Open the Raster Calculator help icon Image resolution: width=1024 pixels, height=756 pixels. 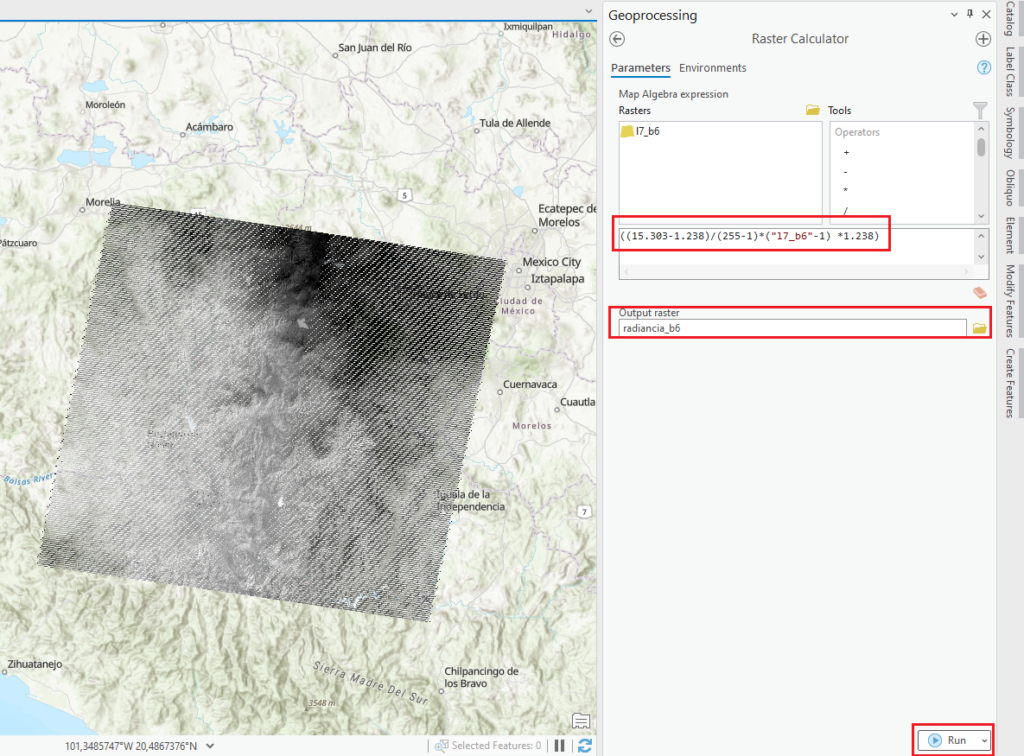coord(983,68)
